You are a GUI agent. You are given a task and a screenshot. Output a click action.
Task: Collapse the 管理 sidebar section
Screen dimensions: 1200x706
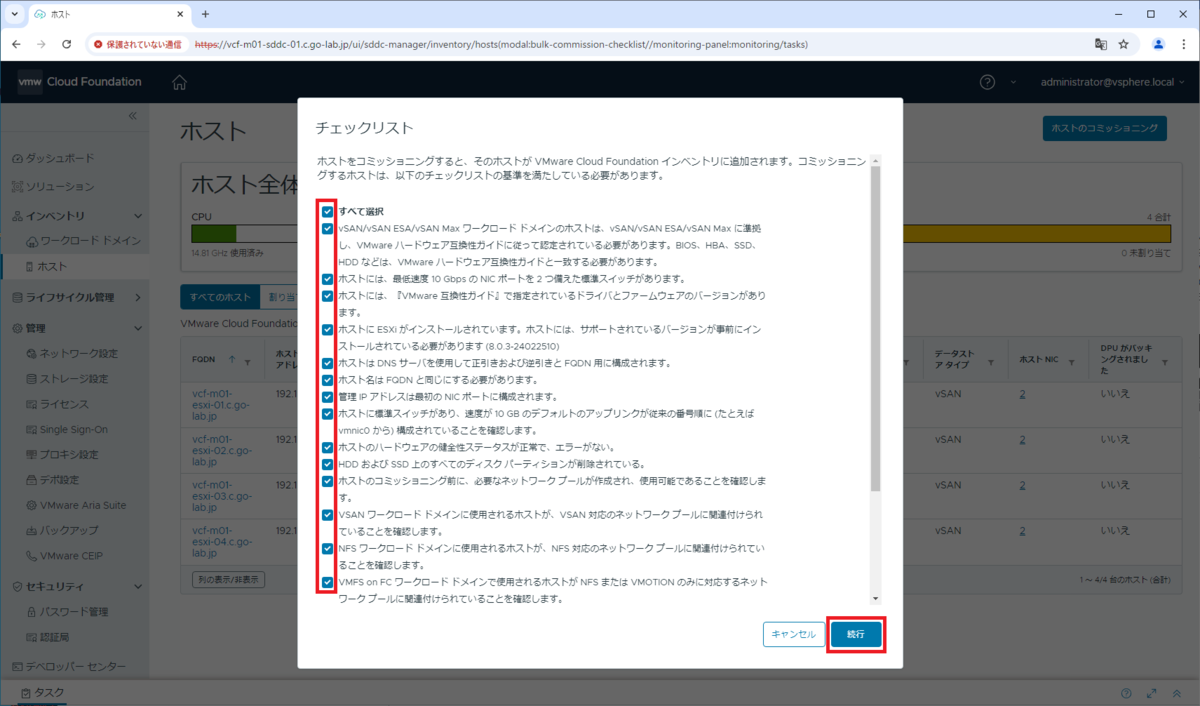tap(137, 328)
